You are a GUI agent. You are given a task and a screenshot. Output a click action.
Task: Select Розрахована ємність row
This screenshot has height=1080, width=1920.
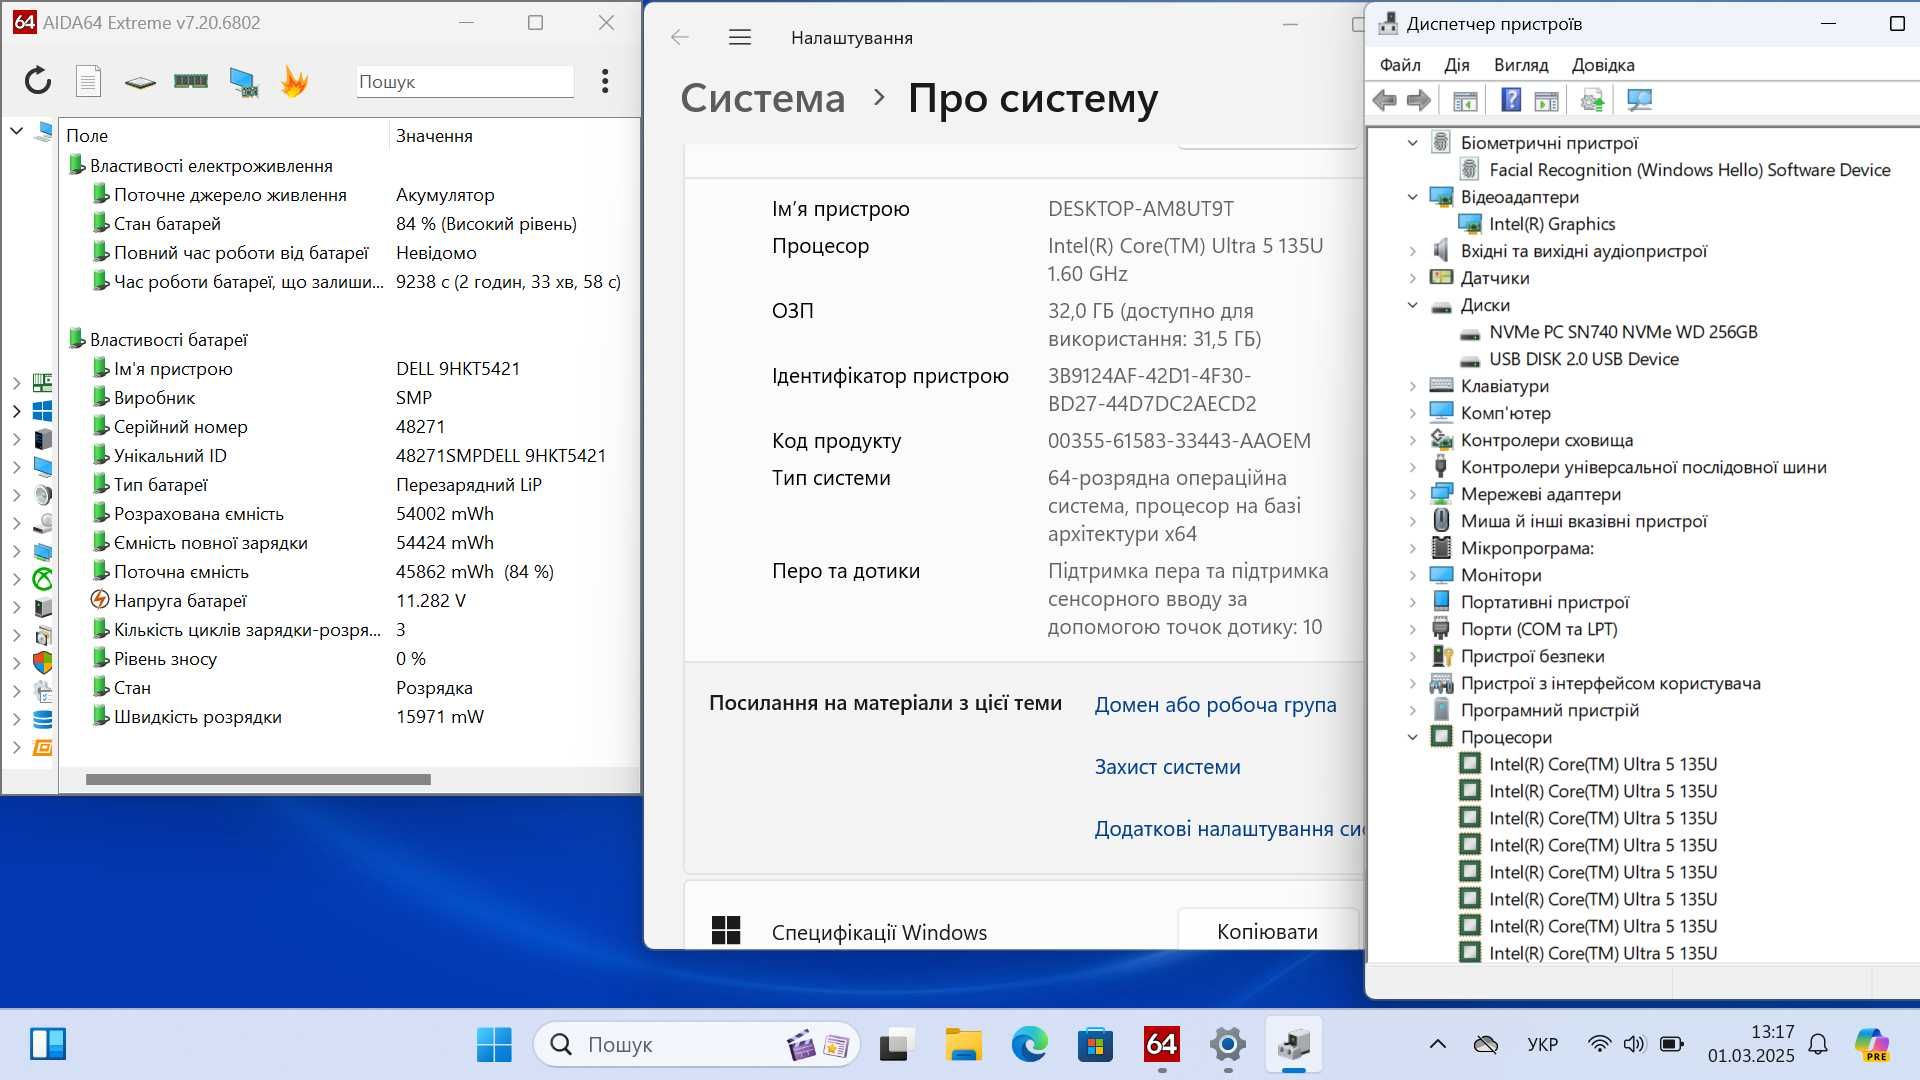click(350, 514)
